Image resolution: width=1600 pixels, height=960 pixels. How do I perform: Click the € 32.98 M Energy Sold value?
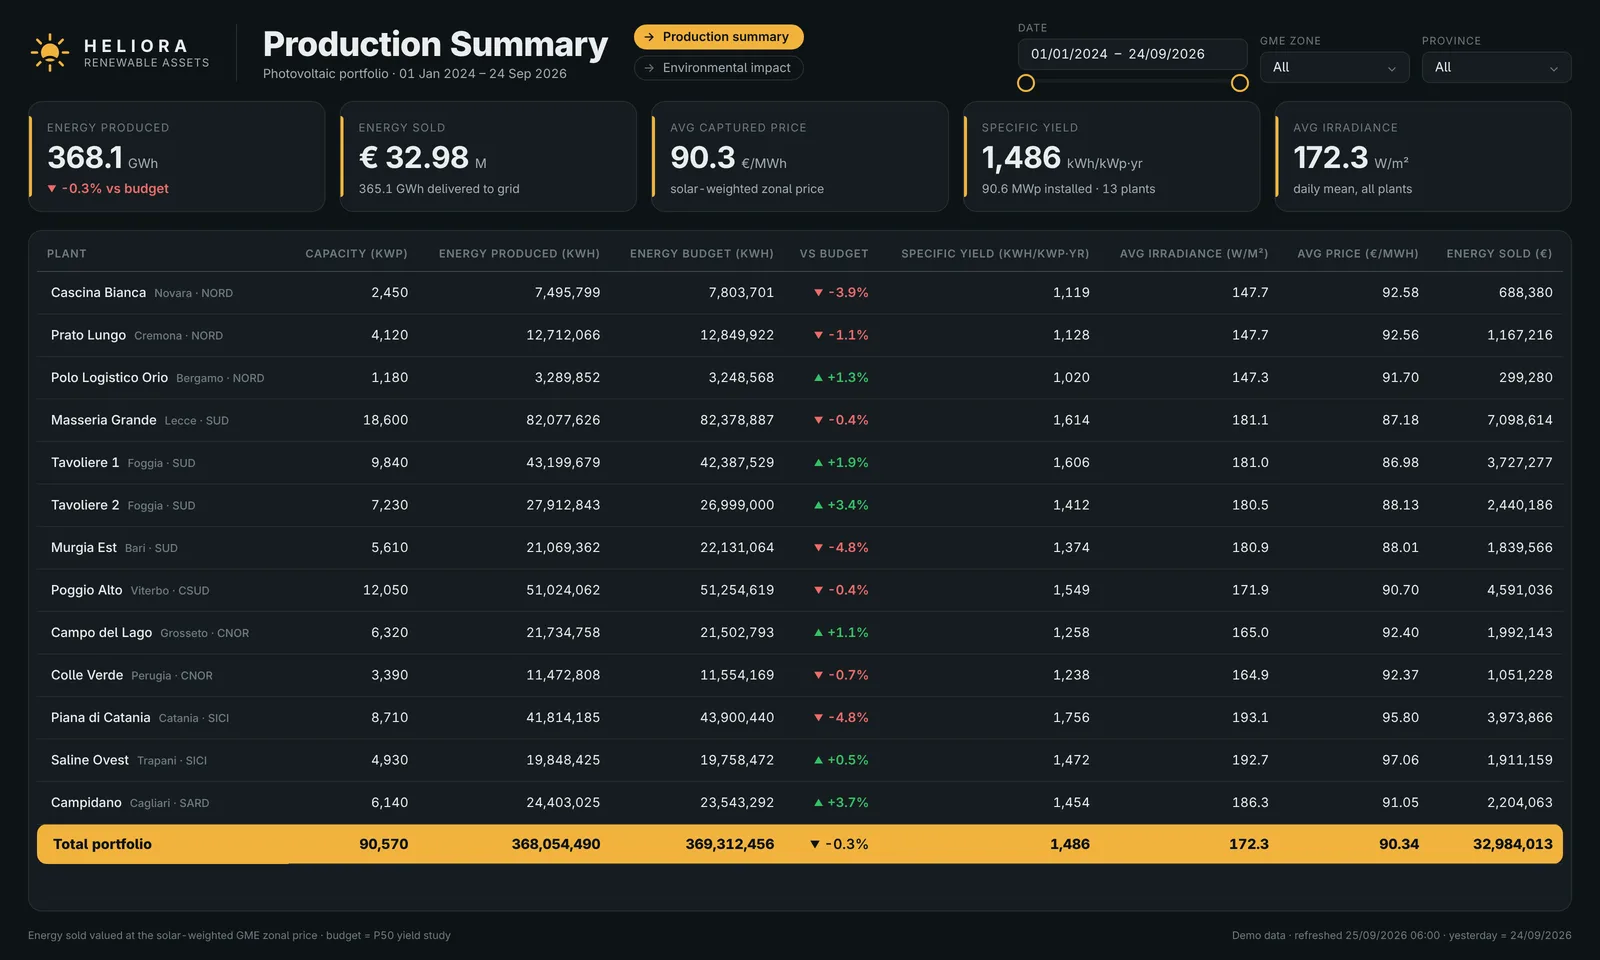tap(422, 158)
